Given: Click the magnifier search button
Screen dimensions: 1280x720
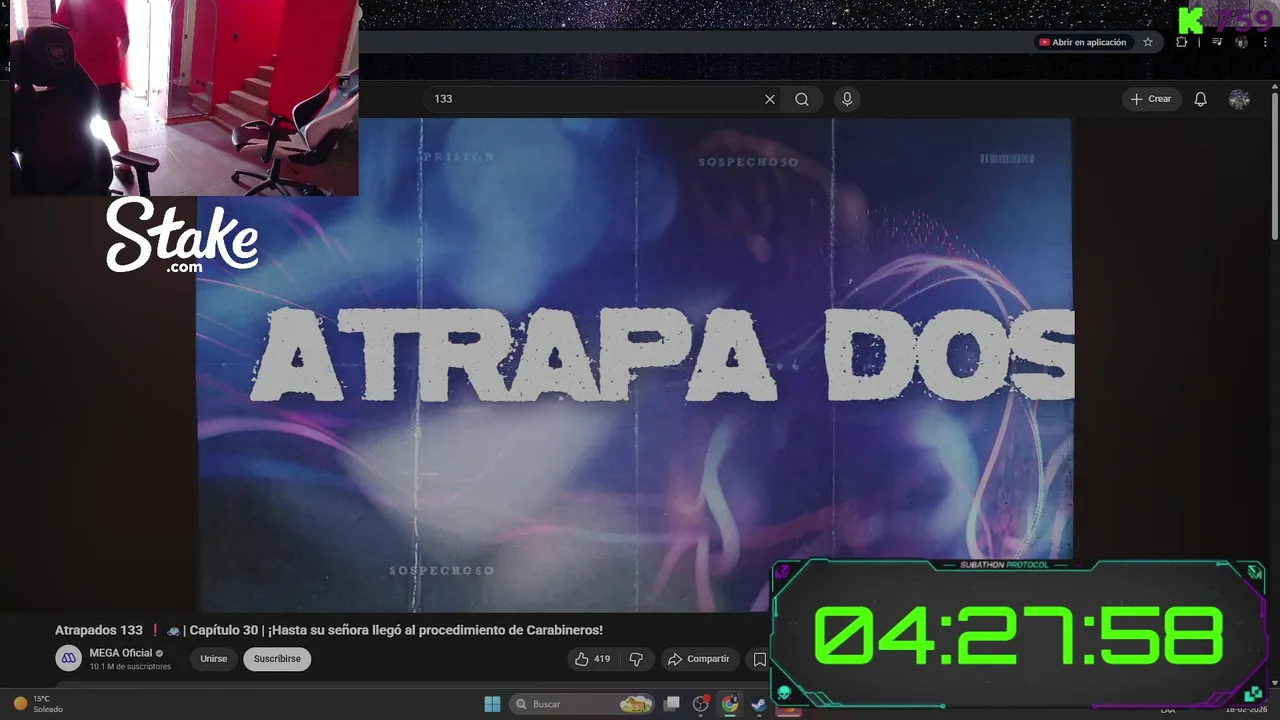Looking at the screenshot, I should 802,99.
